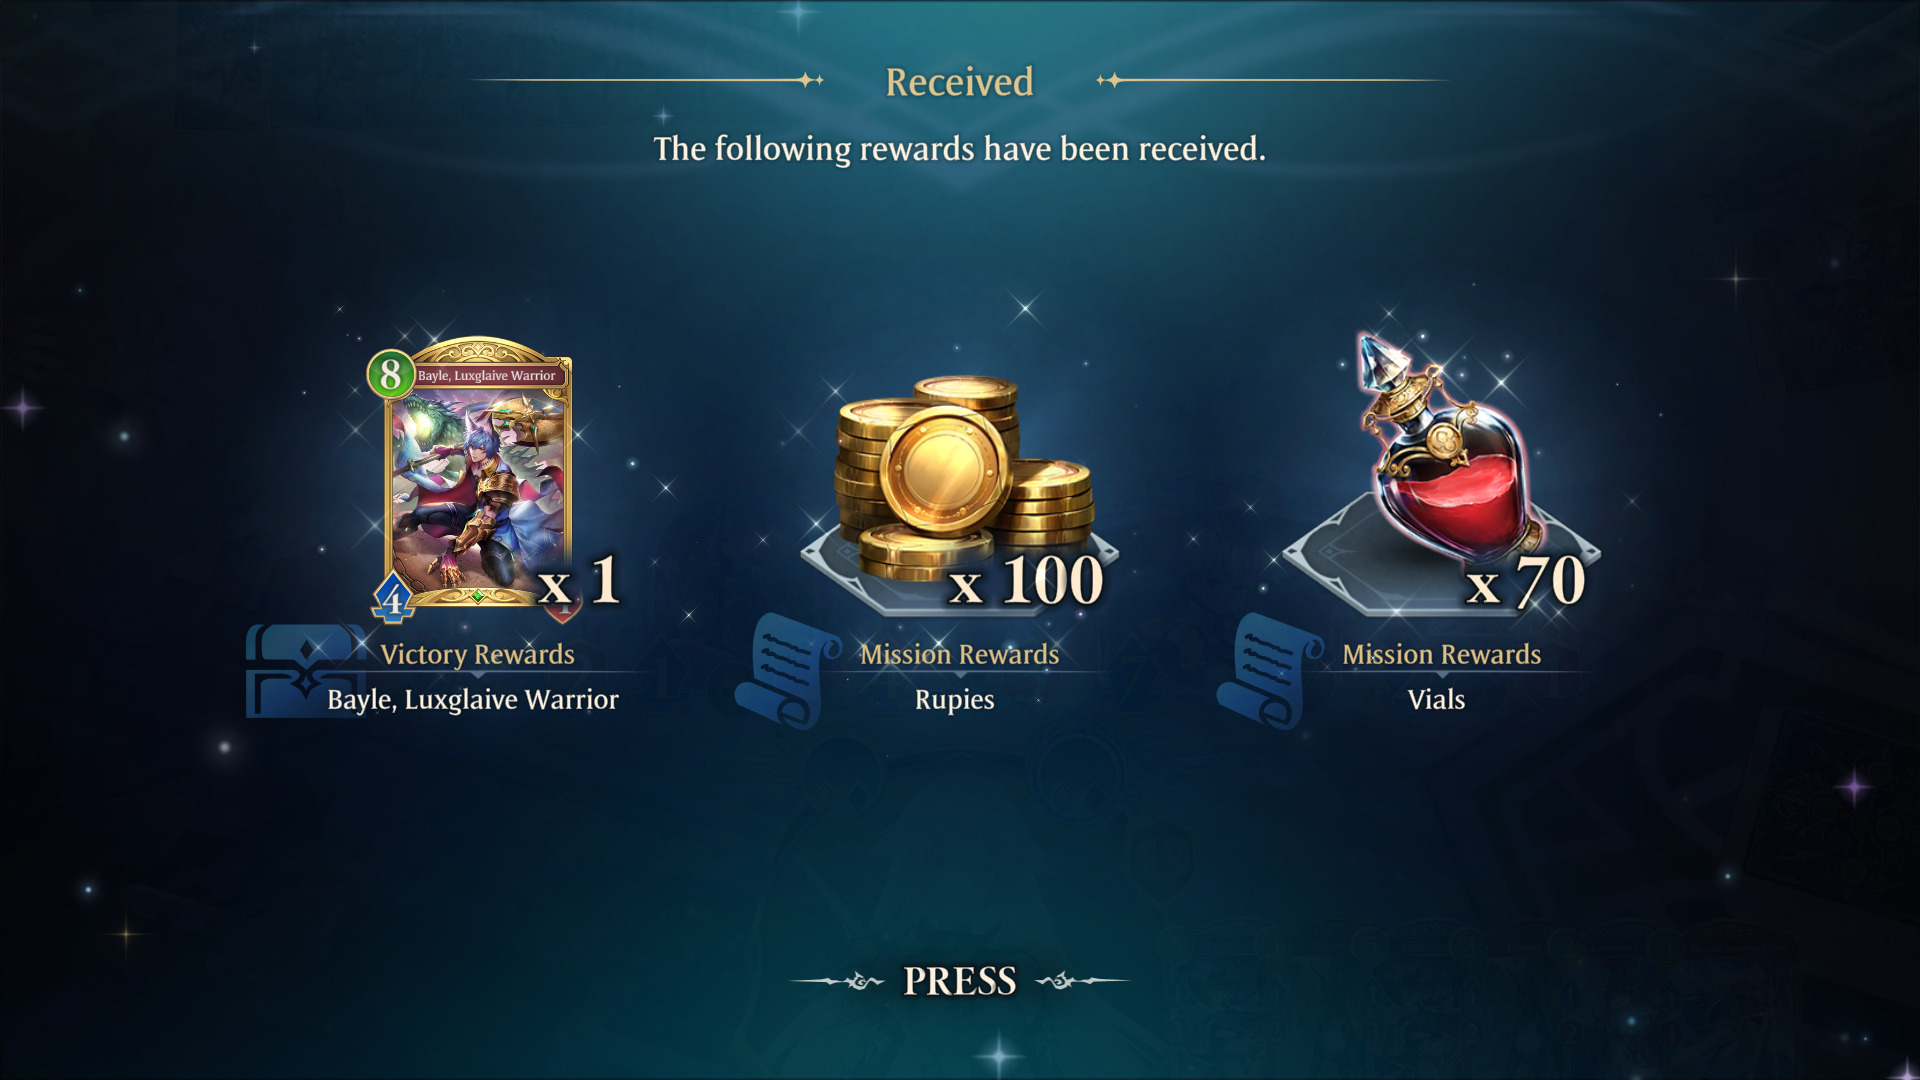Click the Victory Rewards label
The width and height of the screenshot is (1920, 1080).
coord(477,654)
